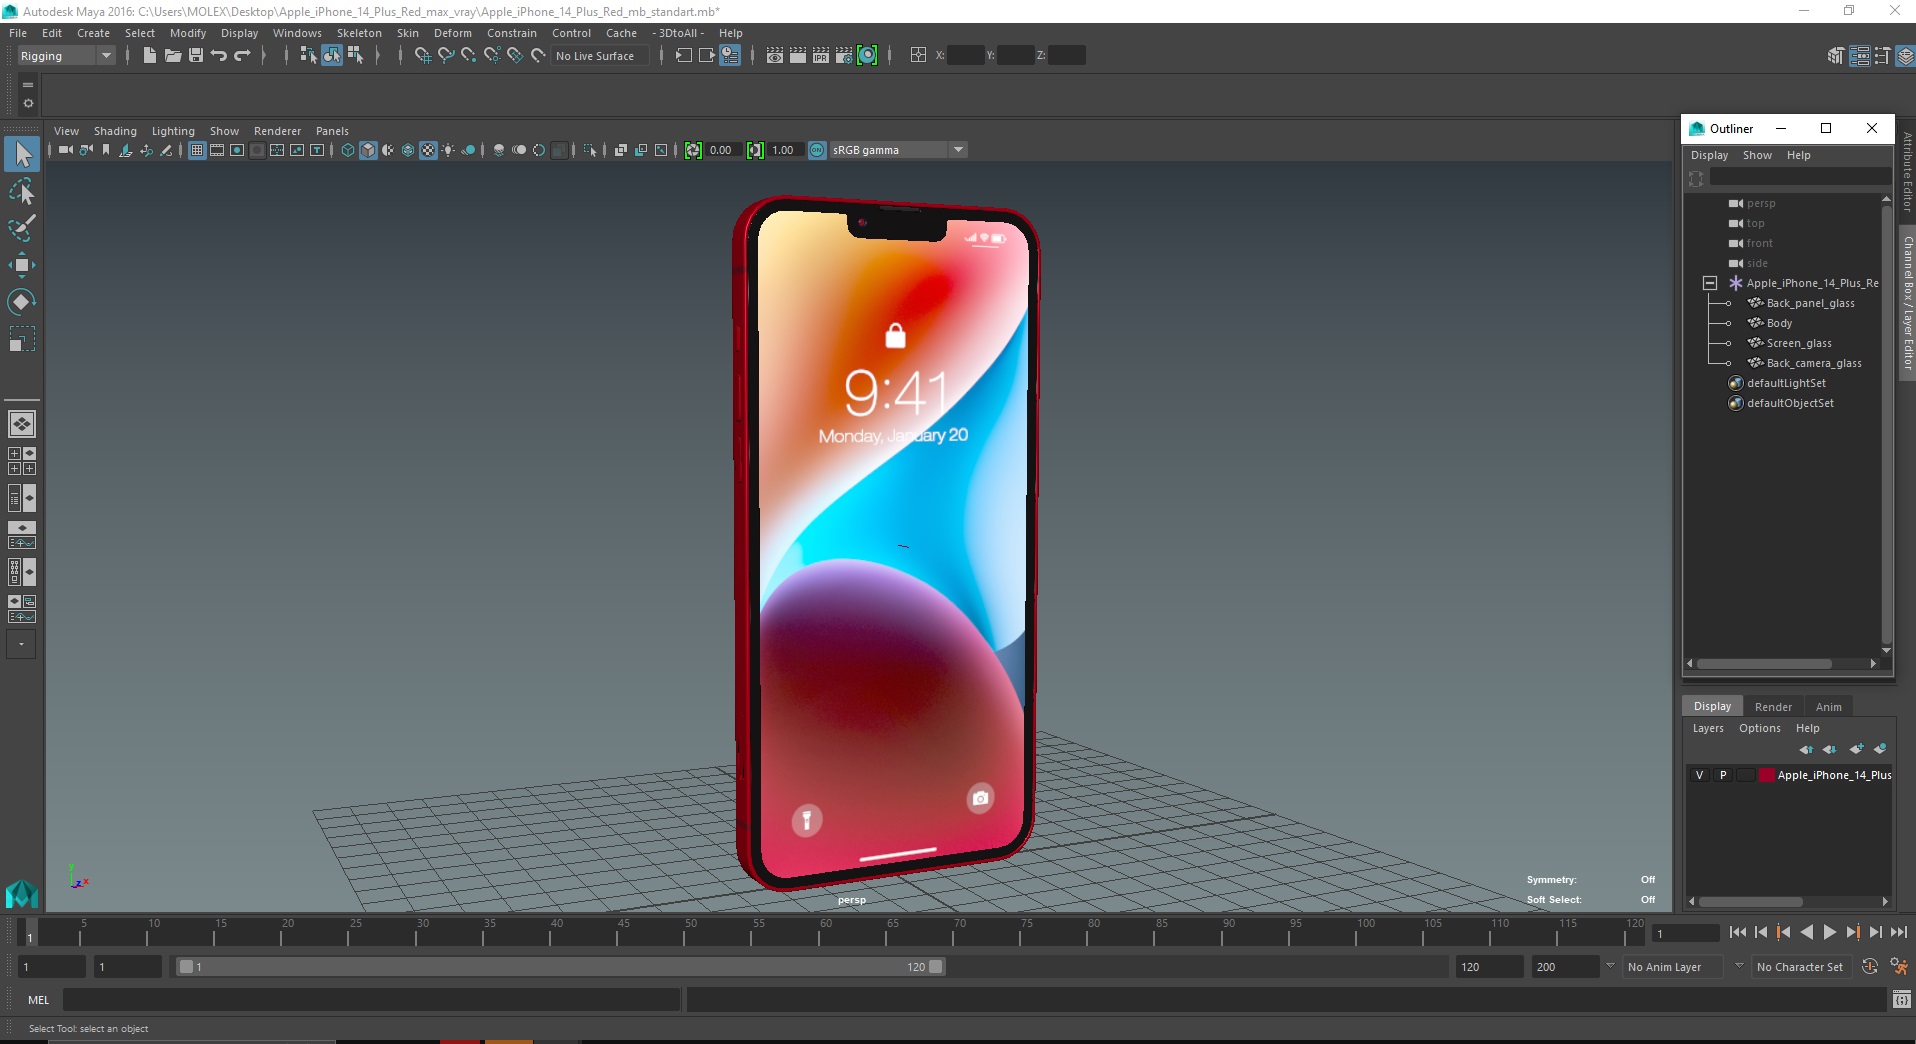Toggle wireframe shading in viewport
The width and height of the screenshot is (1916, 1044).
click(347, 150)
